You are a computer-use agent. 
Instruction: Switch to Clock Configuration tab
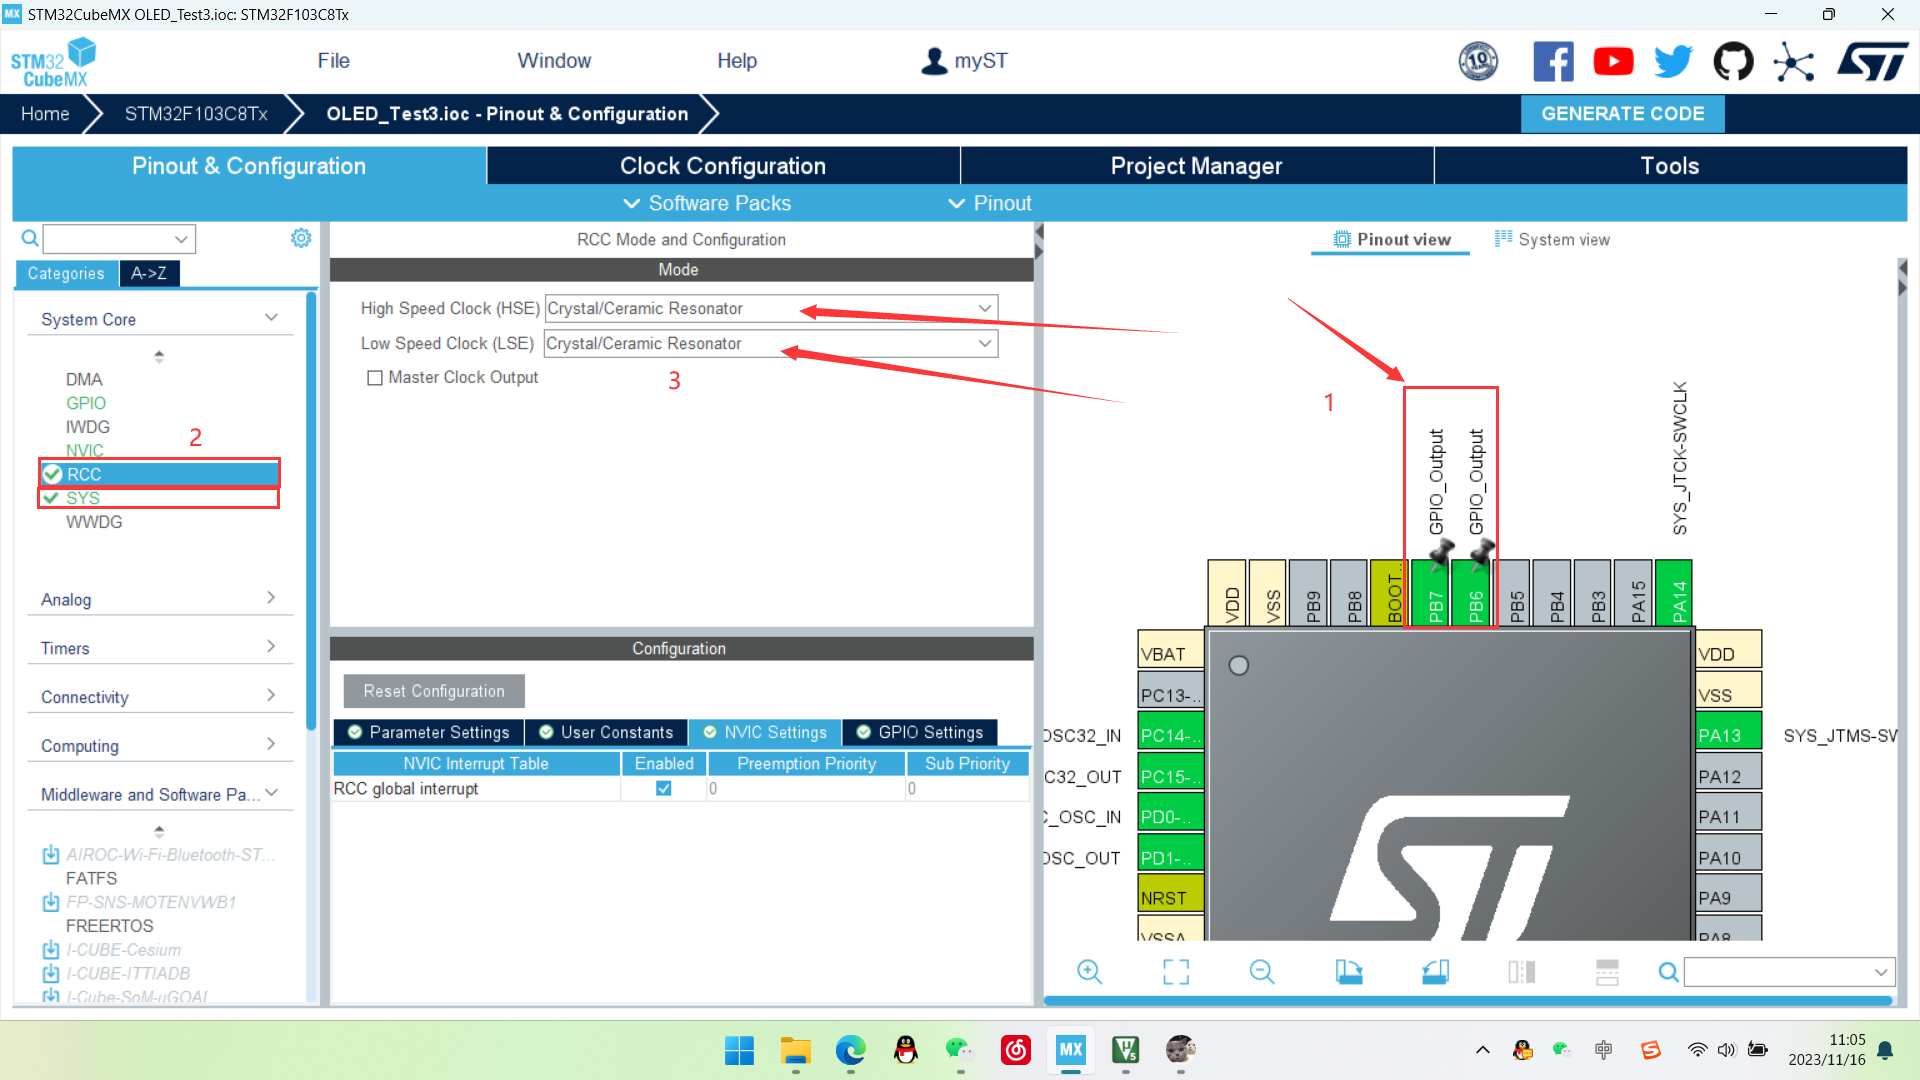[x=723, y=166]
